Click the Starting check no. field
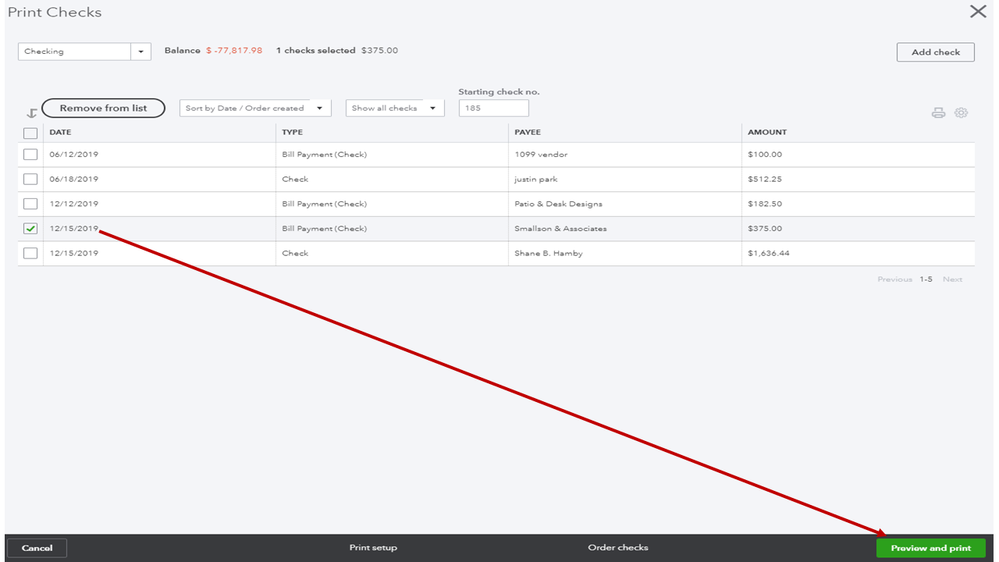Image resolution: width=999 pixels, height=562 pixels. click(x=493, y=108)
